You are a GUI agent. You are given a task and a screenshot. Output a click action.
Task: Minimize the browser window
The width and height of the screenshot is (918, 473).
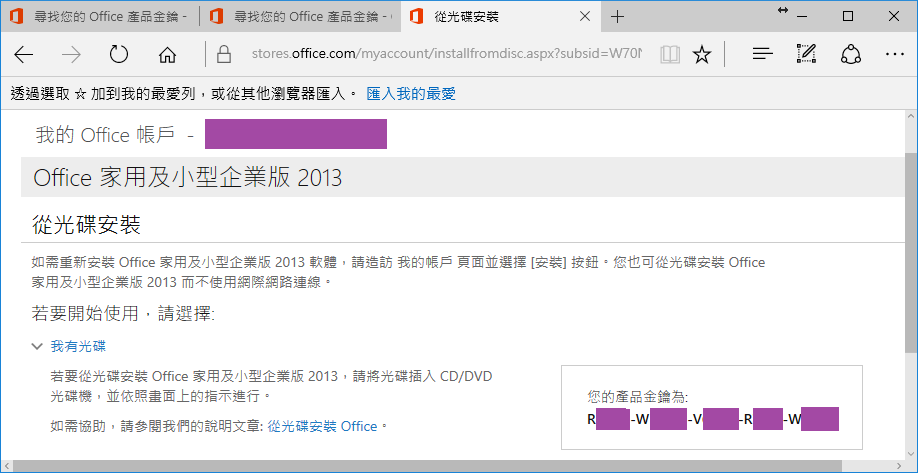coord(803,17)
